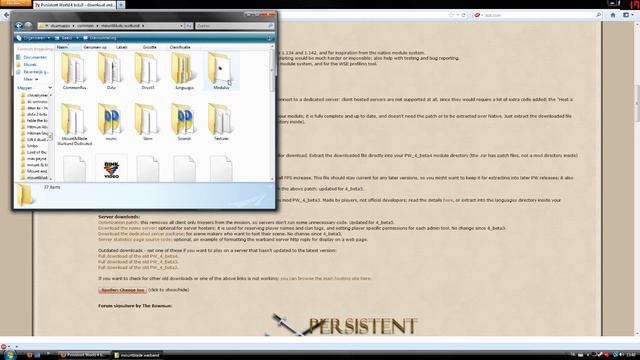Open the DirectX folder
Screen dimensions: 640x360
147,71
